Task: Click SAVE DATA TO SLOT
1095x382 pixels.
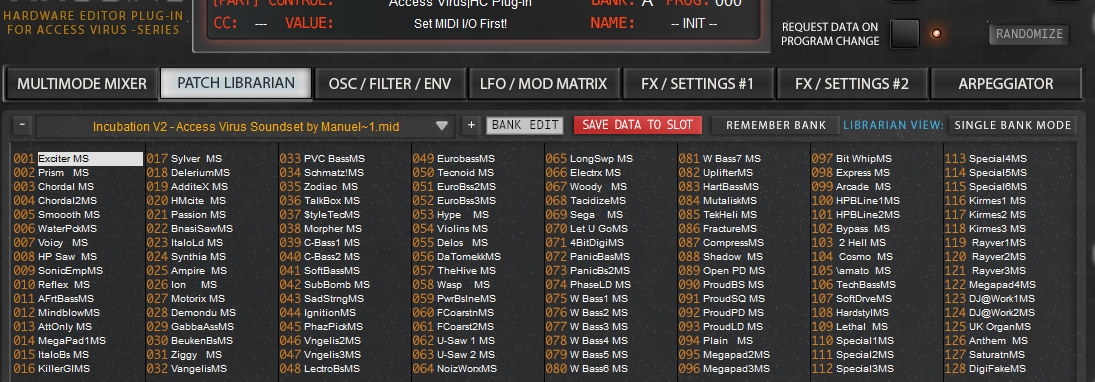Action: (638, 125)
